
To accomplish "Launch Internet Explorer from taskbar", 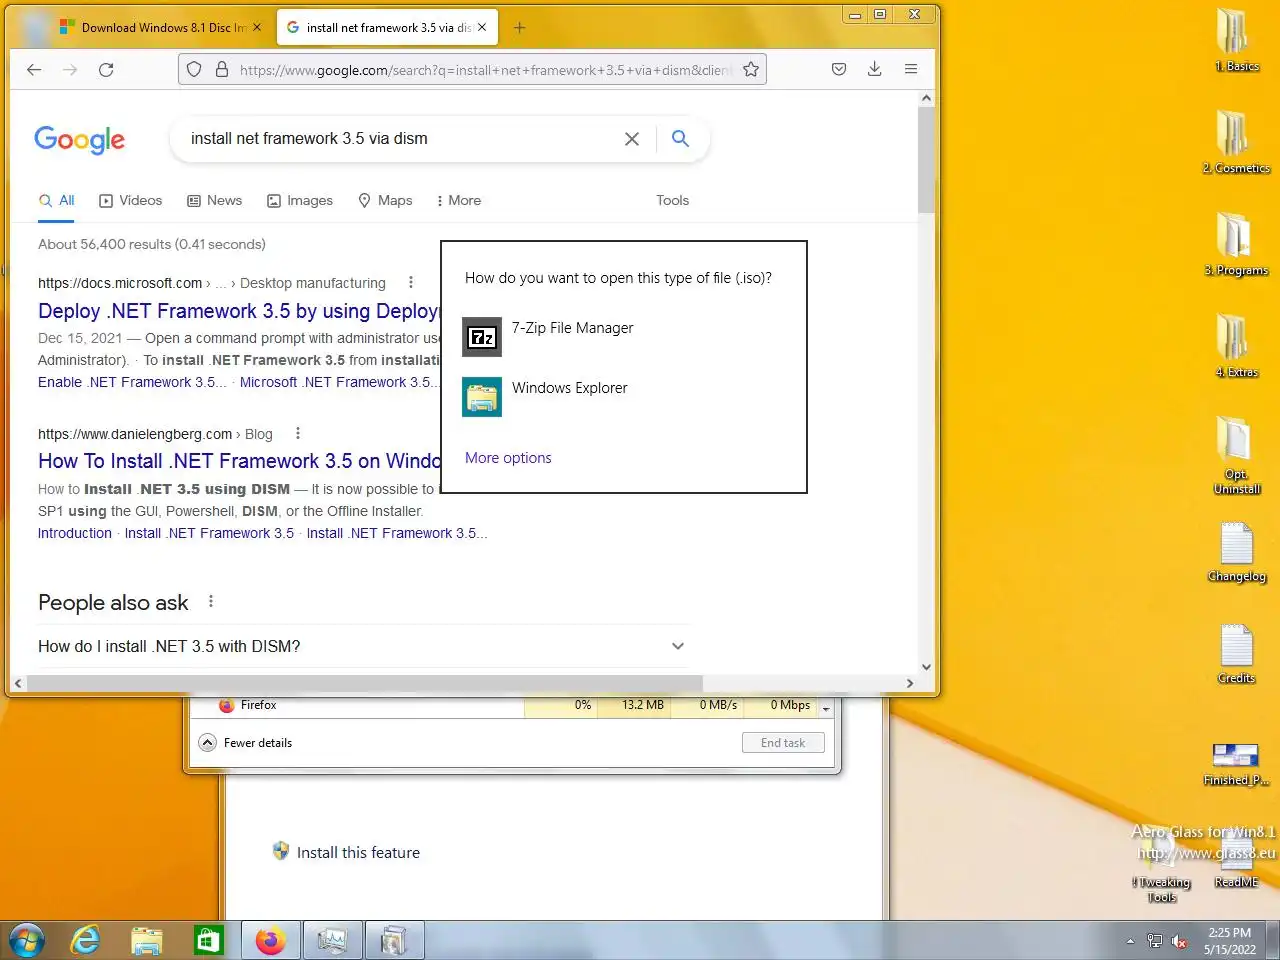I will (x=85, y=941).
